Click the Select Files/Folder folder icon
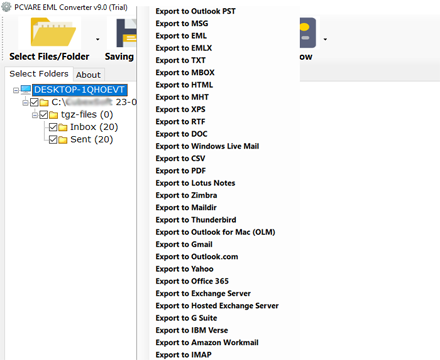Viewport: 440px width, 360px height. [53, 32]
